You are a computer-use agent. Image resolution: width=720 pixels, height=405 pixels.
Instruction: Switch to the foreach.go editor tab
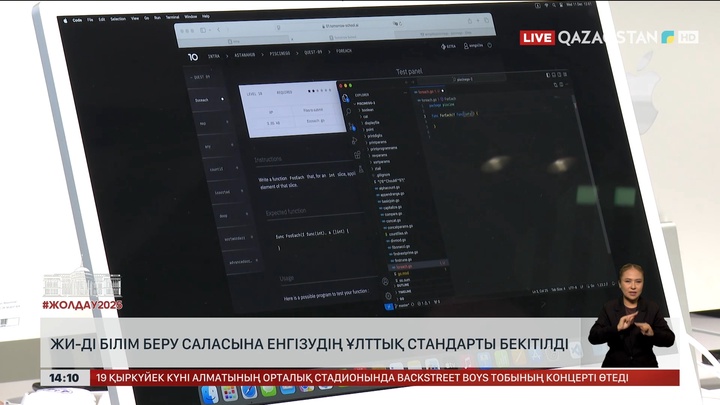pos(428,91)
